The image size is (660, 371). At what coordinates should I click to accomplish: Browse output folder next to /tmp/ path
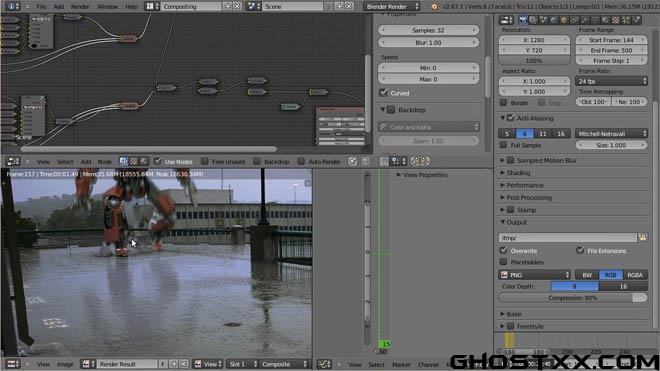pyautogui.click(x=642, y=238)
